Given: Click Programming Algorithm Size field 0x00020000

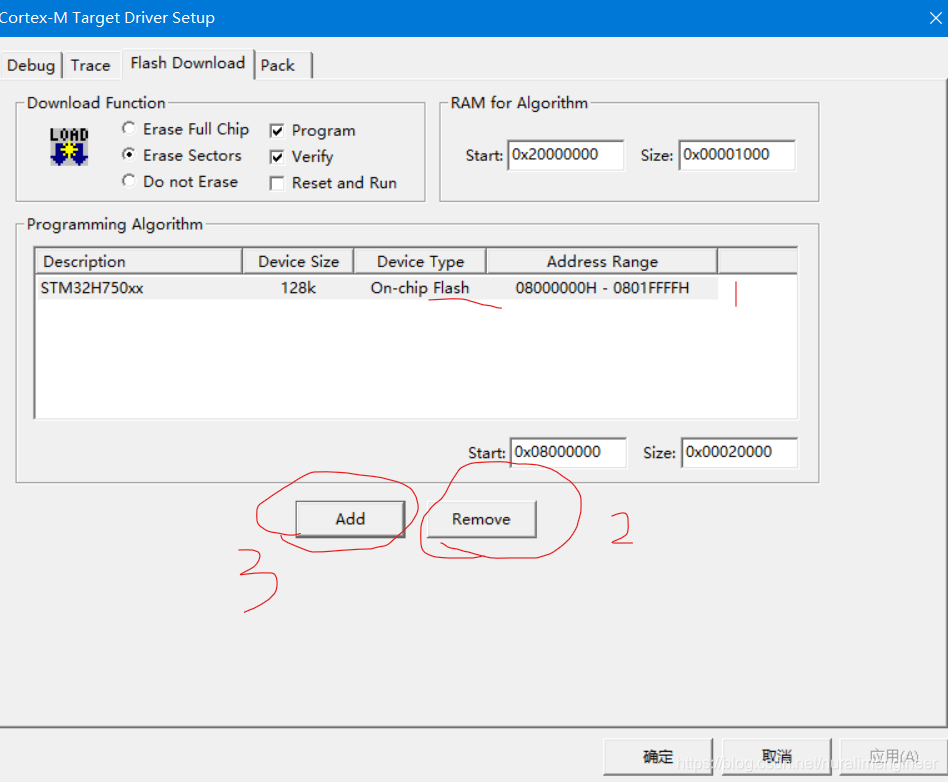Looking at the screenshot, I should tap(739, 452).
